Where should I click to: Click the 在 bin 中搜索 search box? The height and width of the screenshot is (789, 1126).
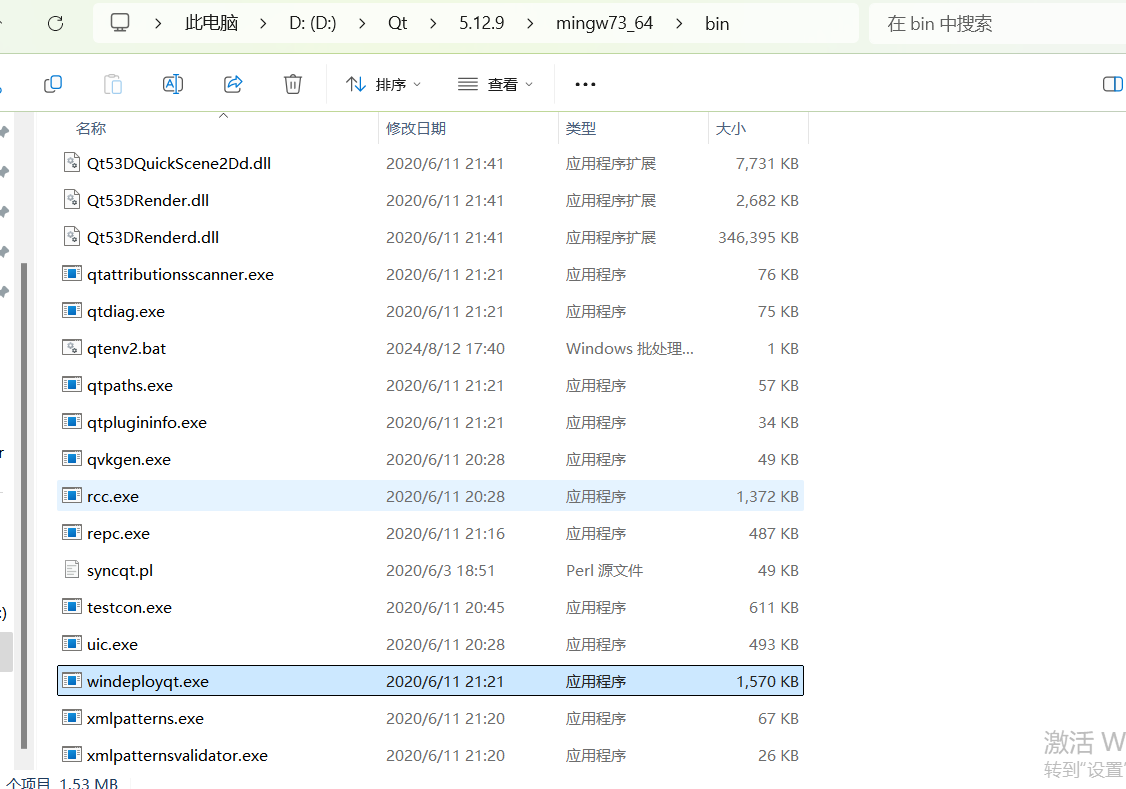(x=997, y=24)
